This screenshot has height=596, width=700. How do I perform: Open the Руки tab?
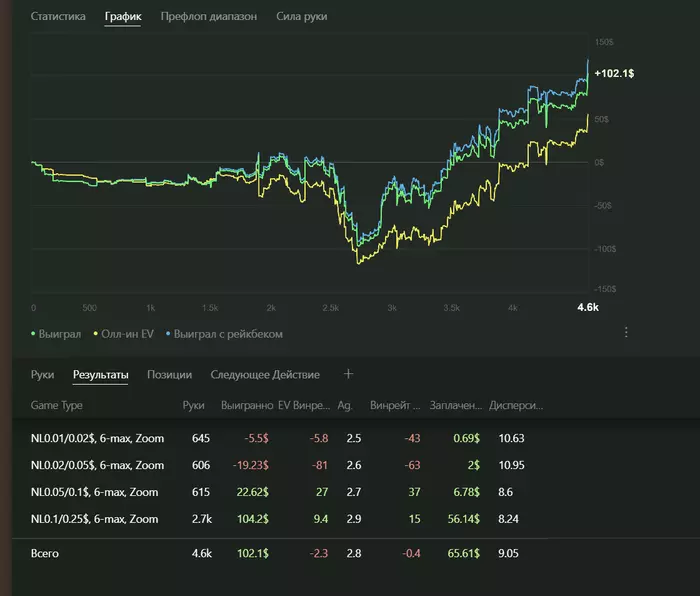click(42, 375)
